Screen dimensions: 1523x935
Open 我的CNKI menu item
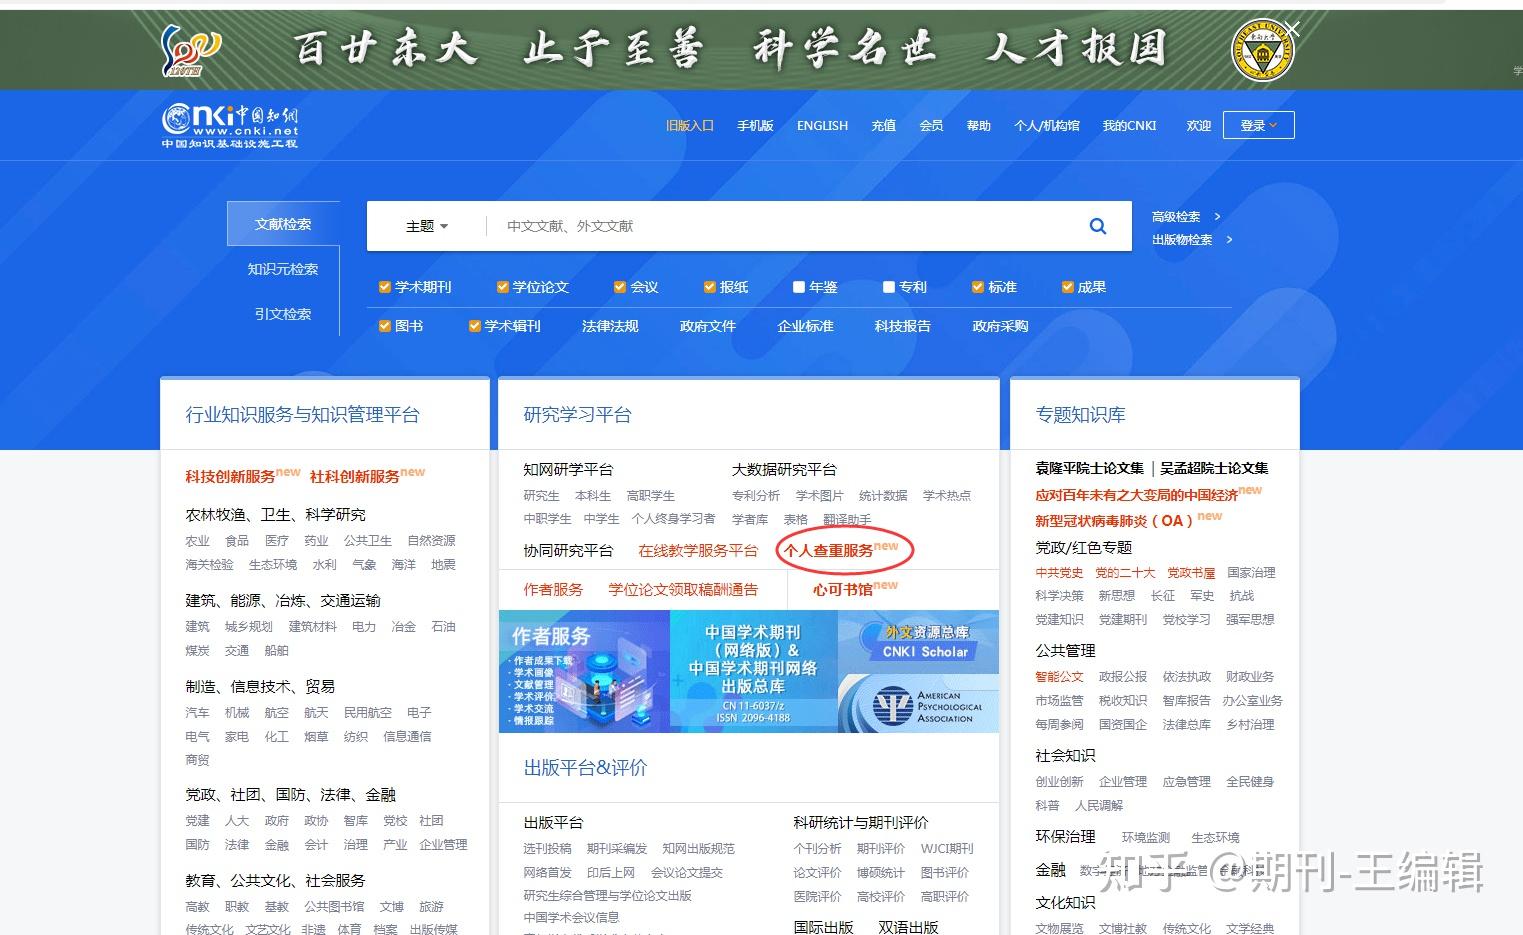[1129, 126]
